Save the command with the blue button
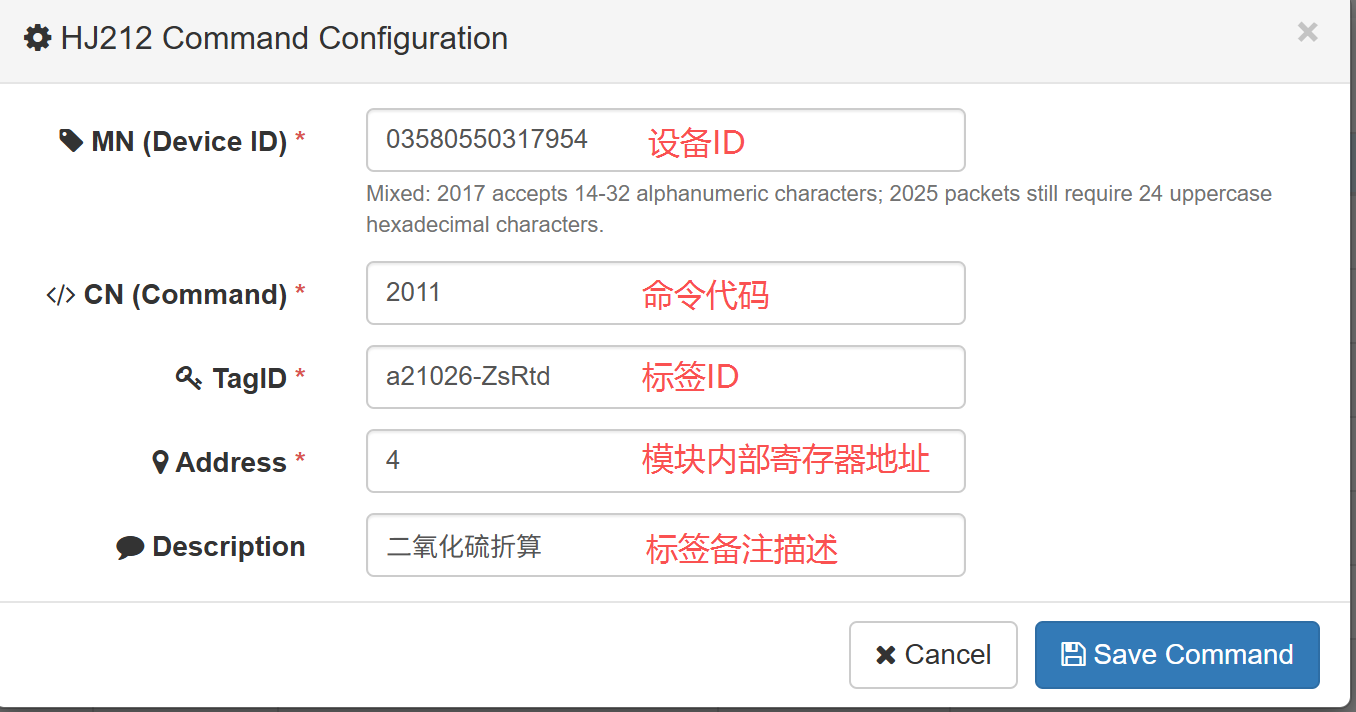This screenshot has height=712, width=1356. coord(1177,655)
